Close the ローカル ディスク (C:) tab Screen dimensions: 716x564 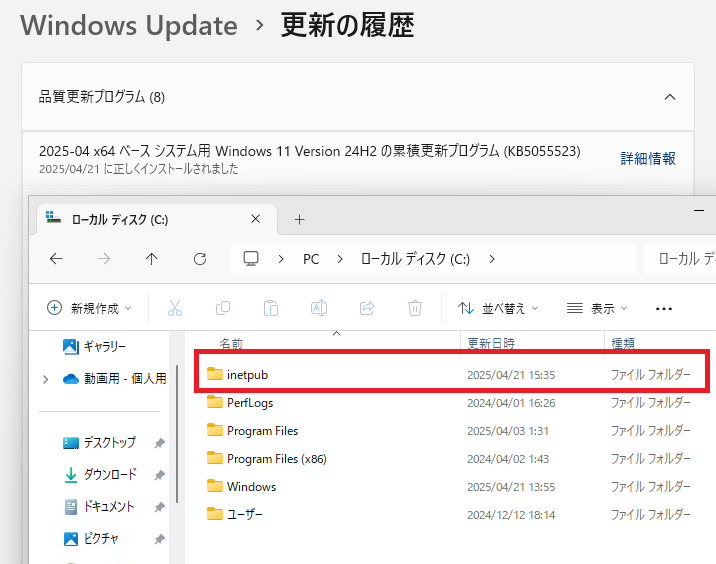coord(256,219)
